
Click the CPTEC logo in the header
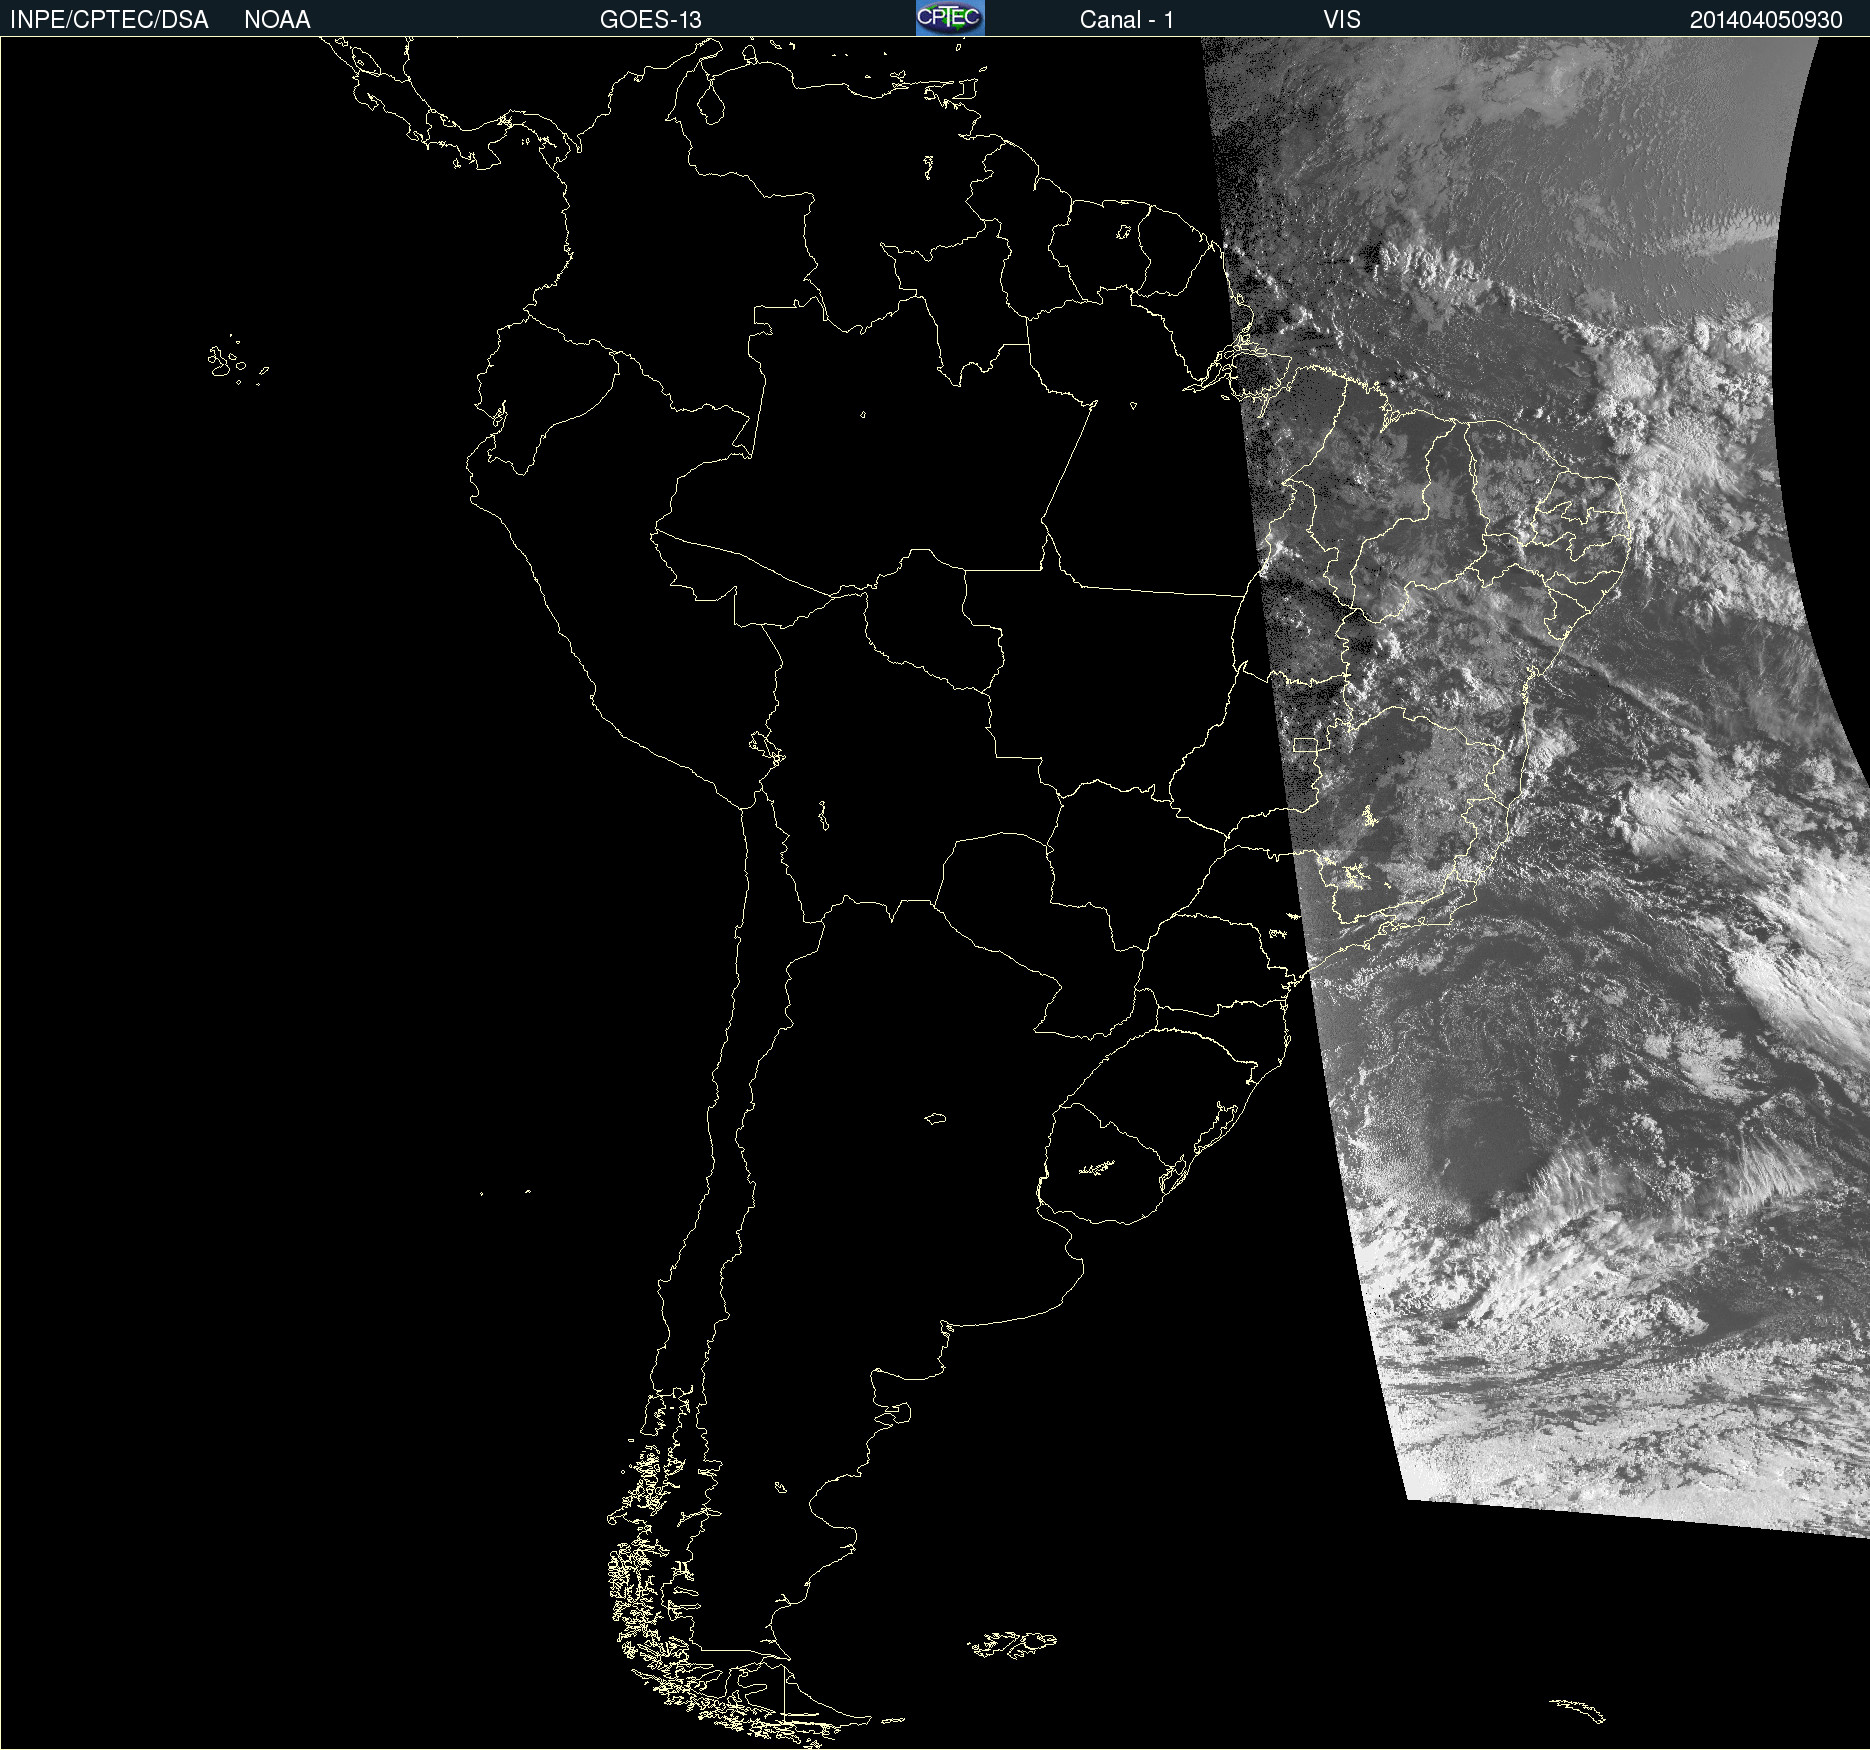(x=950, y=18)
